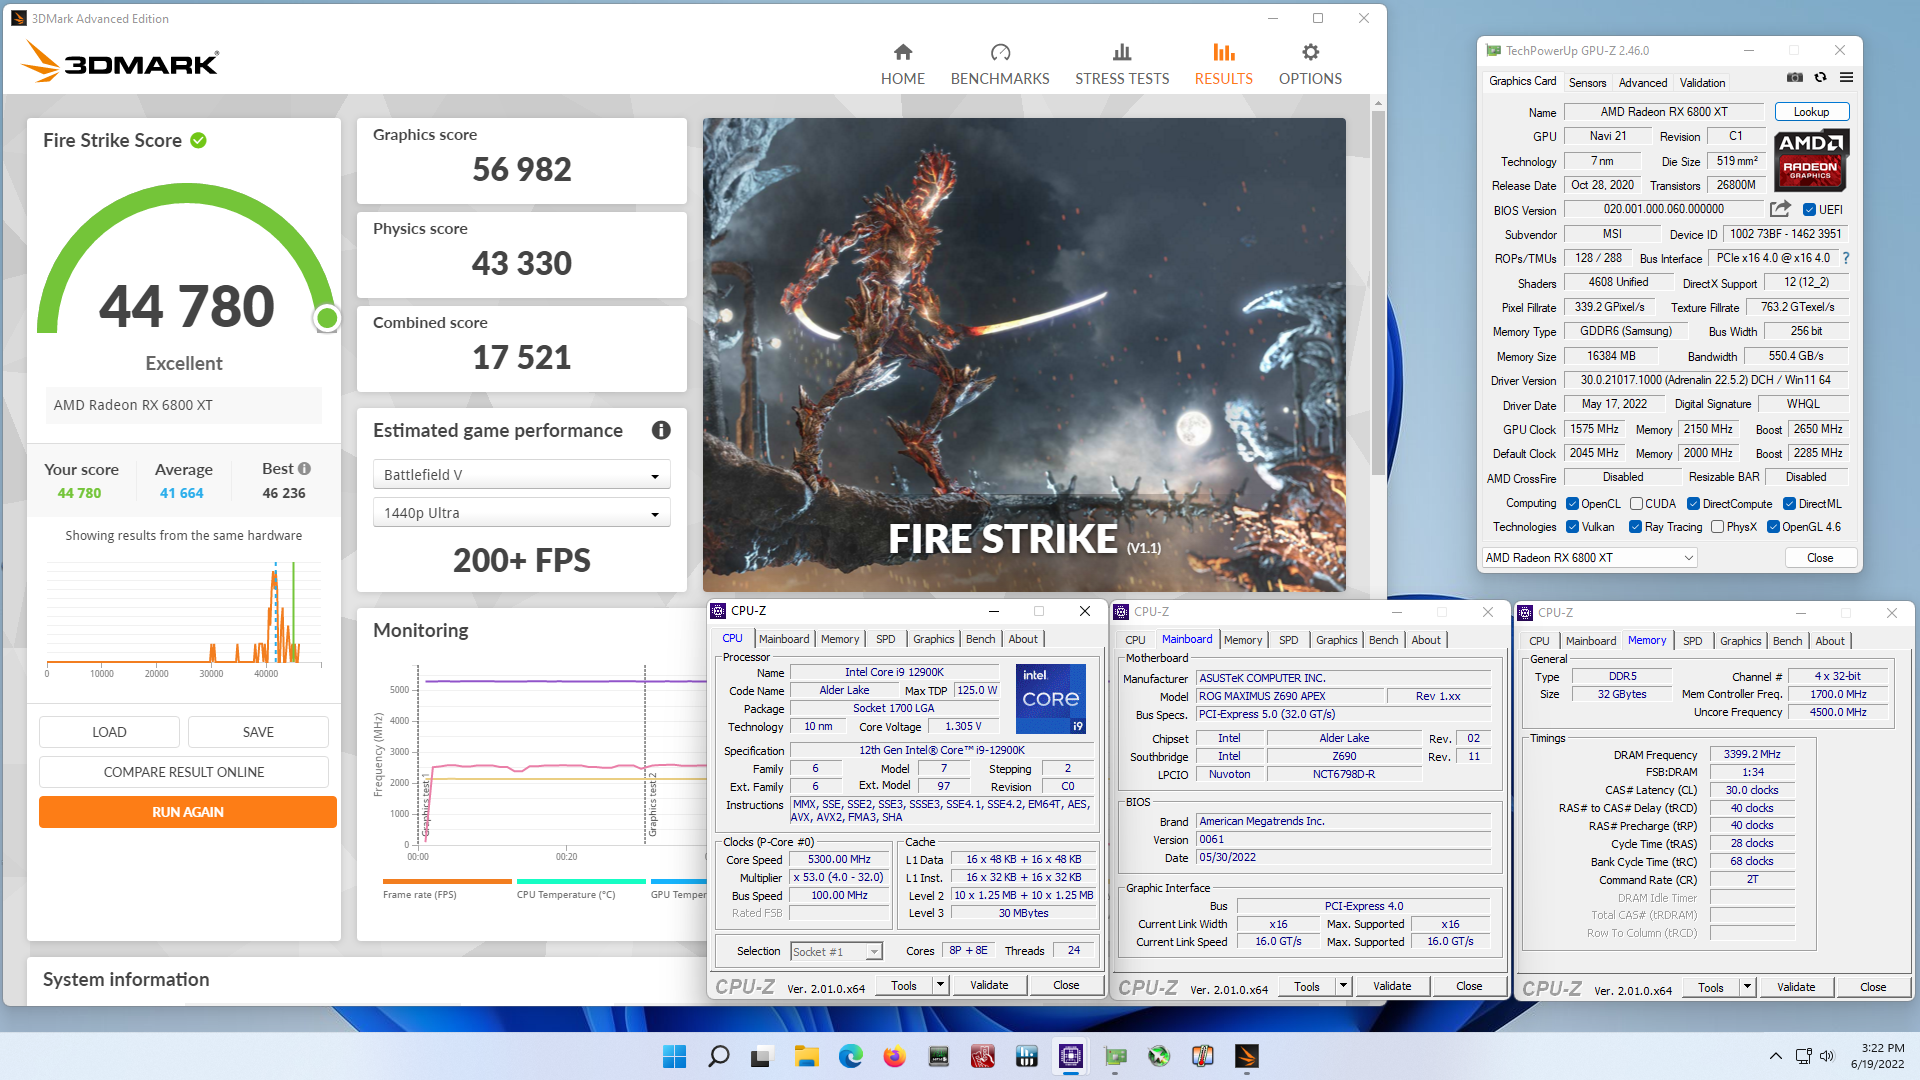Click the Lookup button in GPU-Z
This screenshot has width=1920, height=1080.
pos(1811,112)
